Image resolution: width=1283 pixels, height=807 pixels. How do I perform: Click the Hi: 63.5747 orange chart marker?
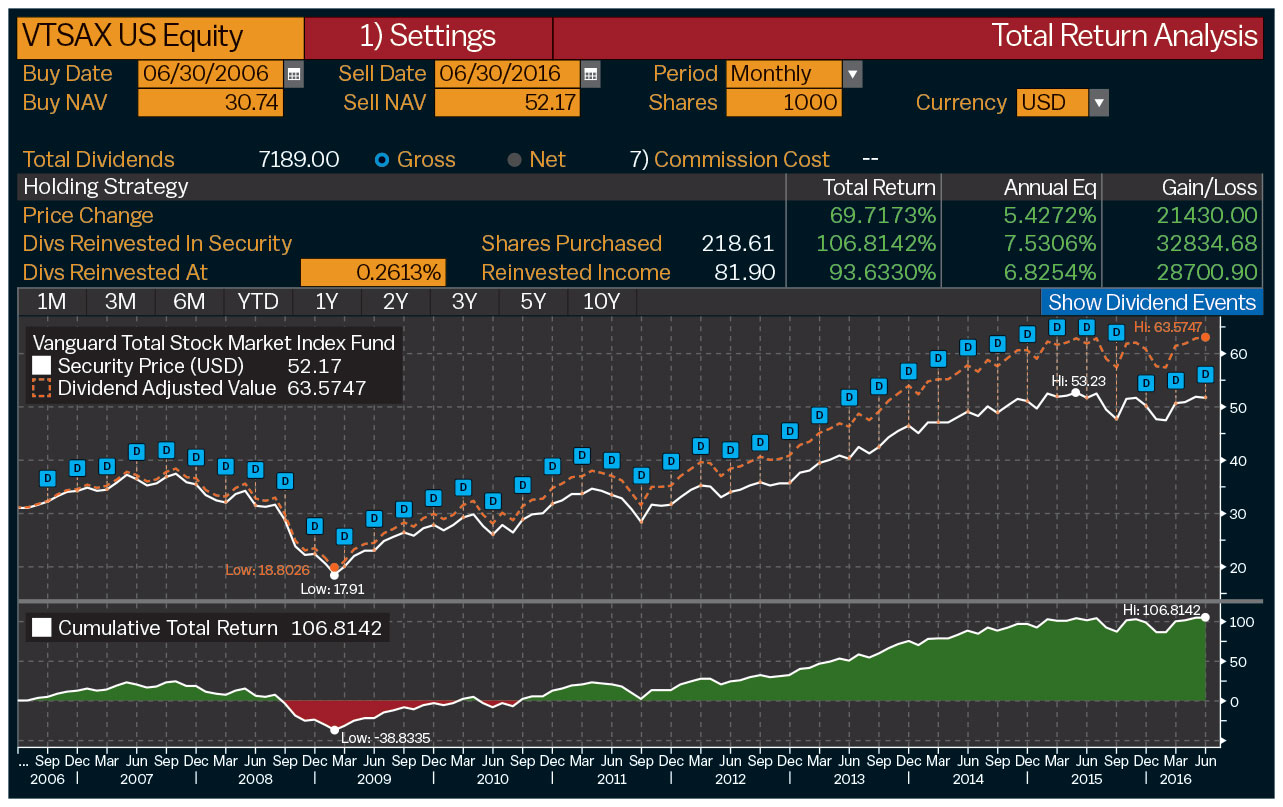(x=1206, y=338)
